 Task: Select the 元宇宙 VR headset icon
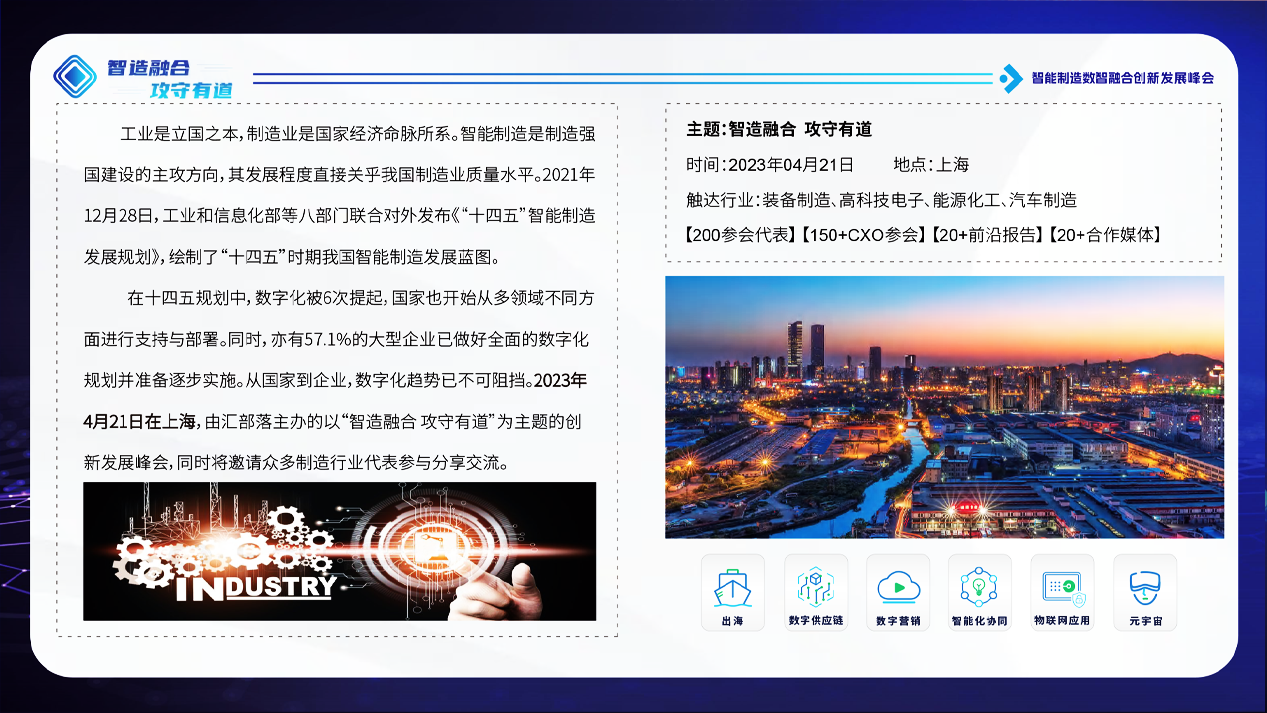[x=1145, y=592]
